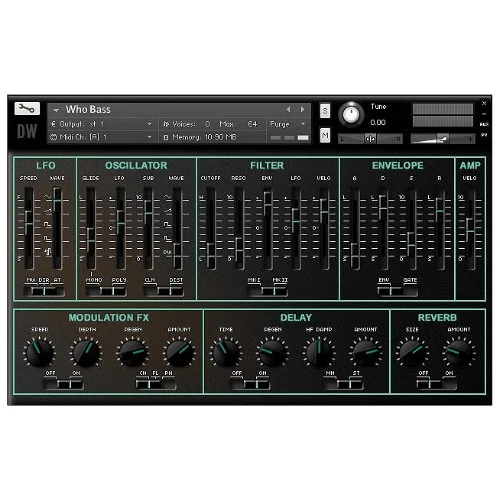Screen dimensions: 500x500
Task: Select the Oscillator pulse wave icon
Action: pyautogui.click(x=168, y=238)
